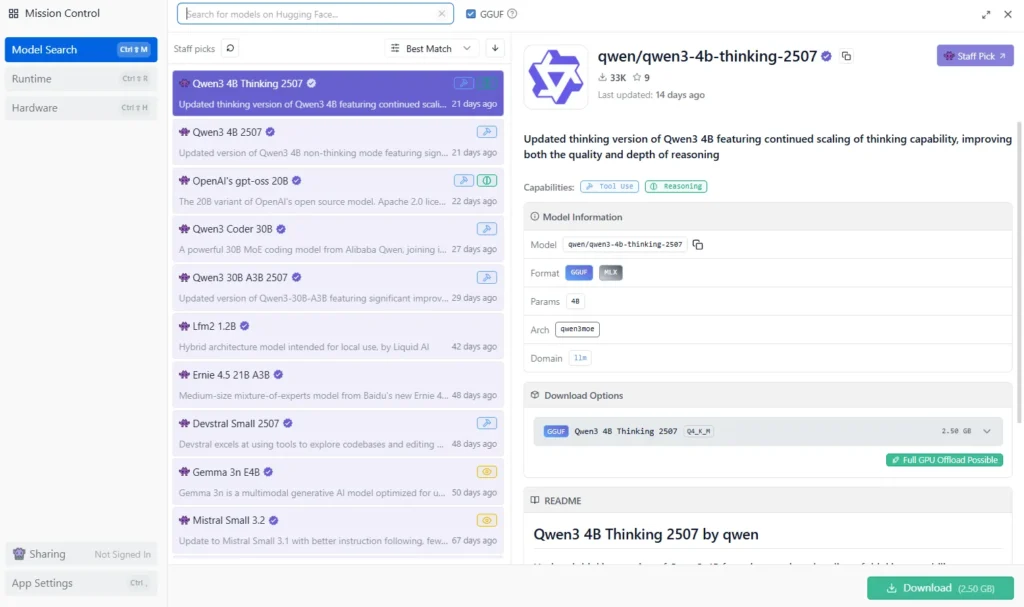Viewport: 1024px width, 607px height.
Task: Open the Staff Pick link button
Action: click(975, 56)
